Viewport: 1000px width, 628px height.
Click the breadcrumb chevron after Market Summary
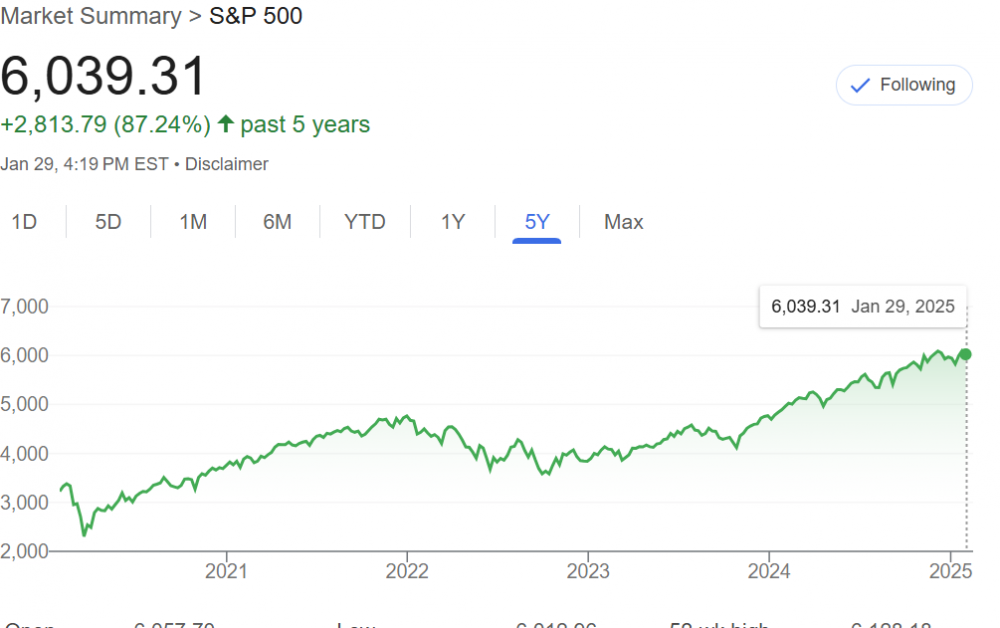click(195, 16)
